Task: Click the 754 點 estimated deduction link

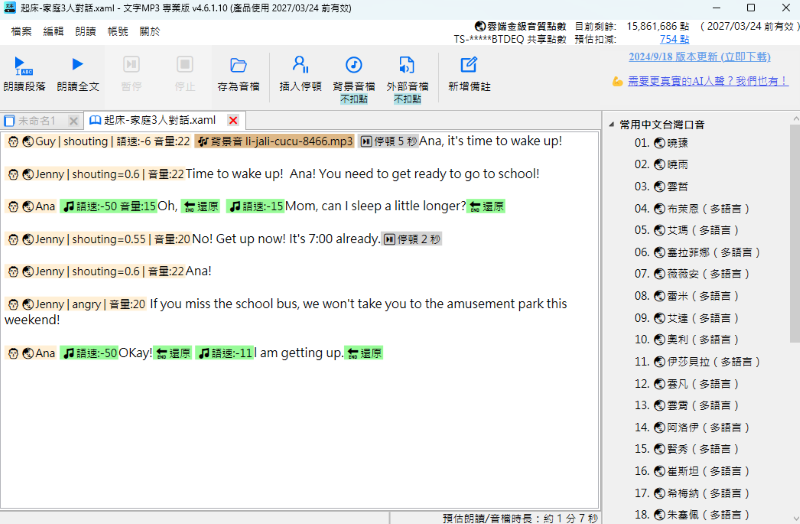Action: [674, 39]
